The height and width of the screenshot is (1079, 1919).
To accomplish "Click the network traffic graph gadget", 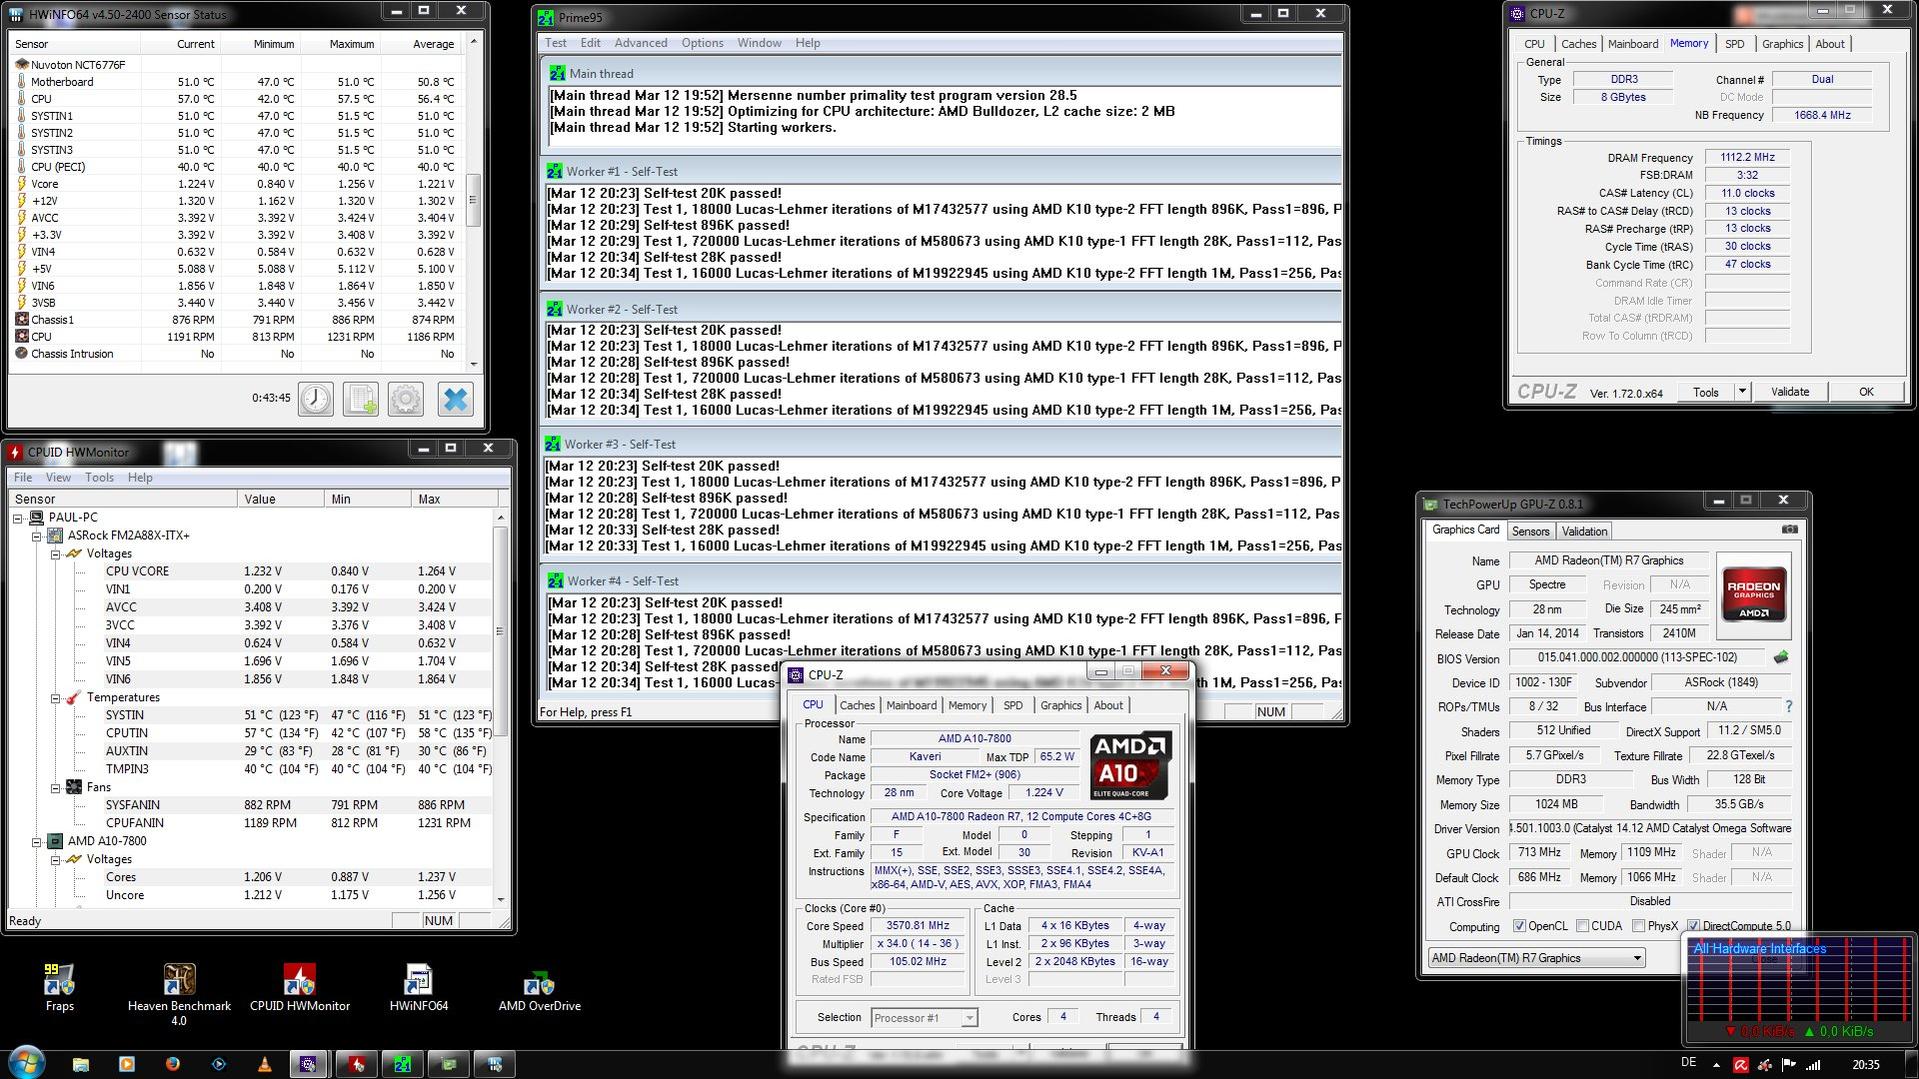I will coord(1800,989).
